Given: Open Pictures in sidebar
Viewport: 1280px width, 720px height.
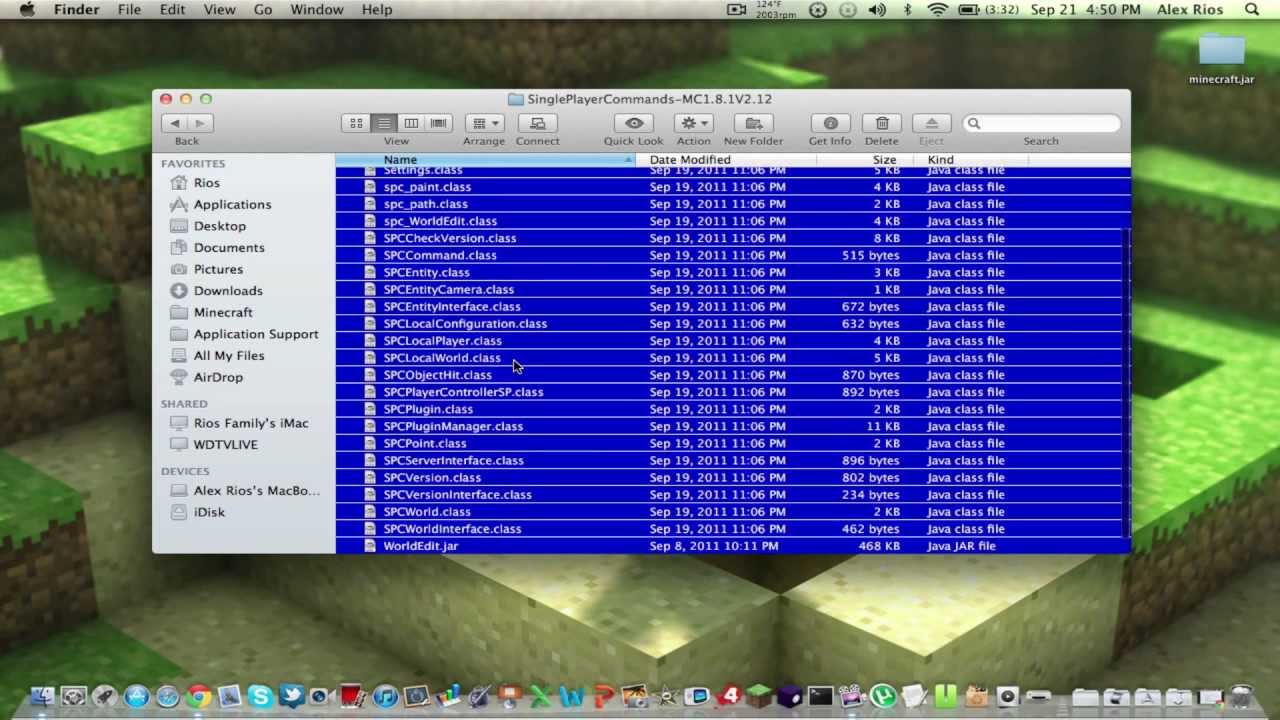Looking at the screenshot, I should coord(218,269).
